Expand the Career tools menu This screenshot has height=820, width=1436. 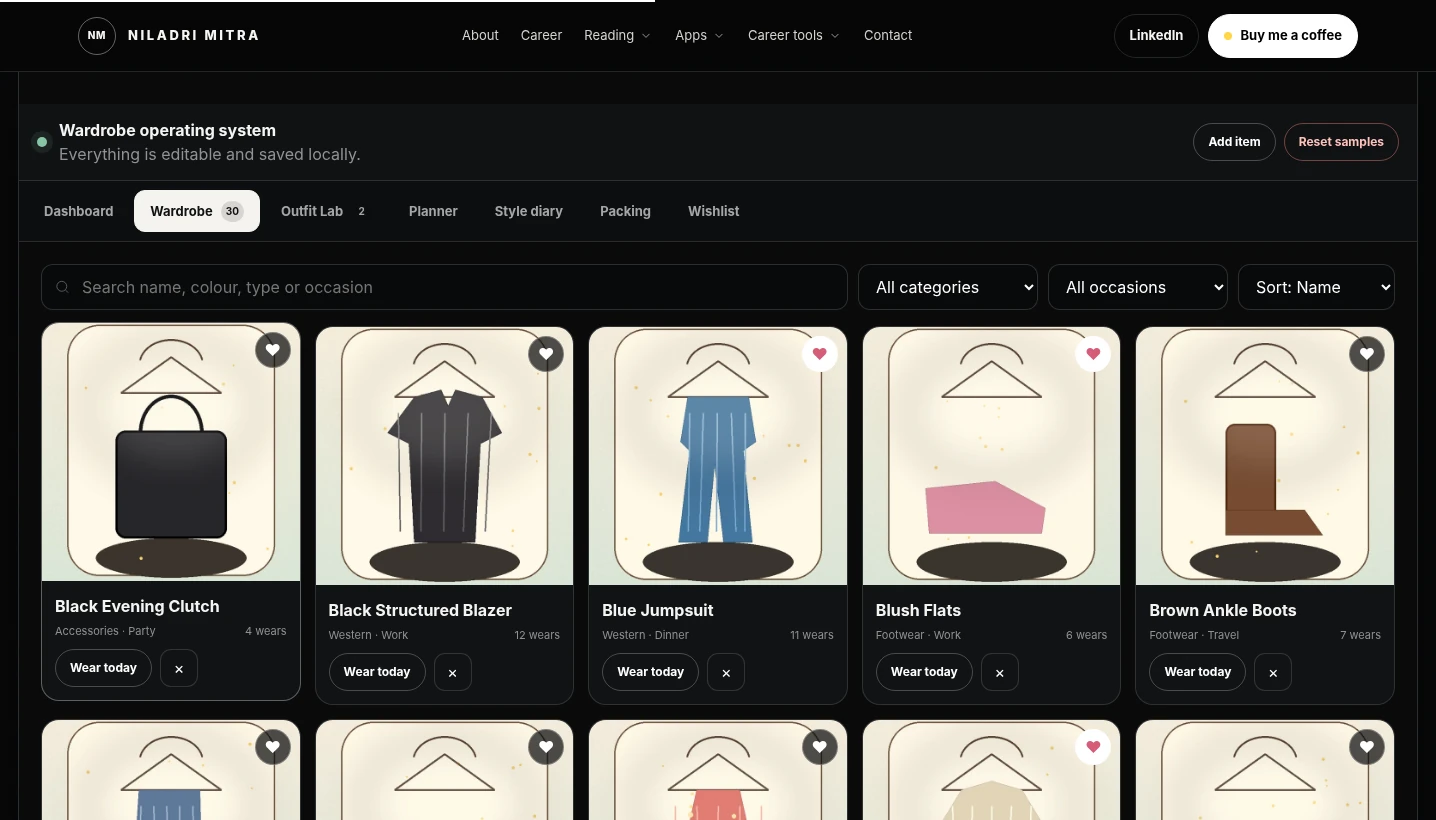click(794, 35)
